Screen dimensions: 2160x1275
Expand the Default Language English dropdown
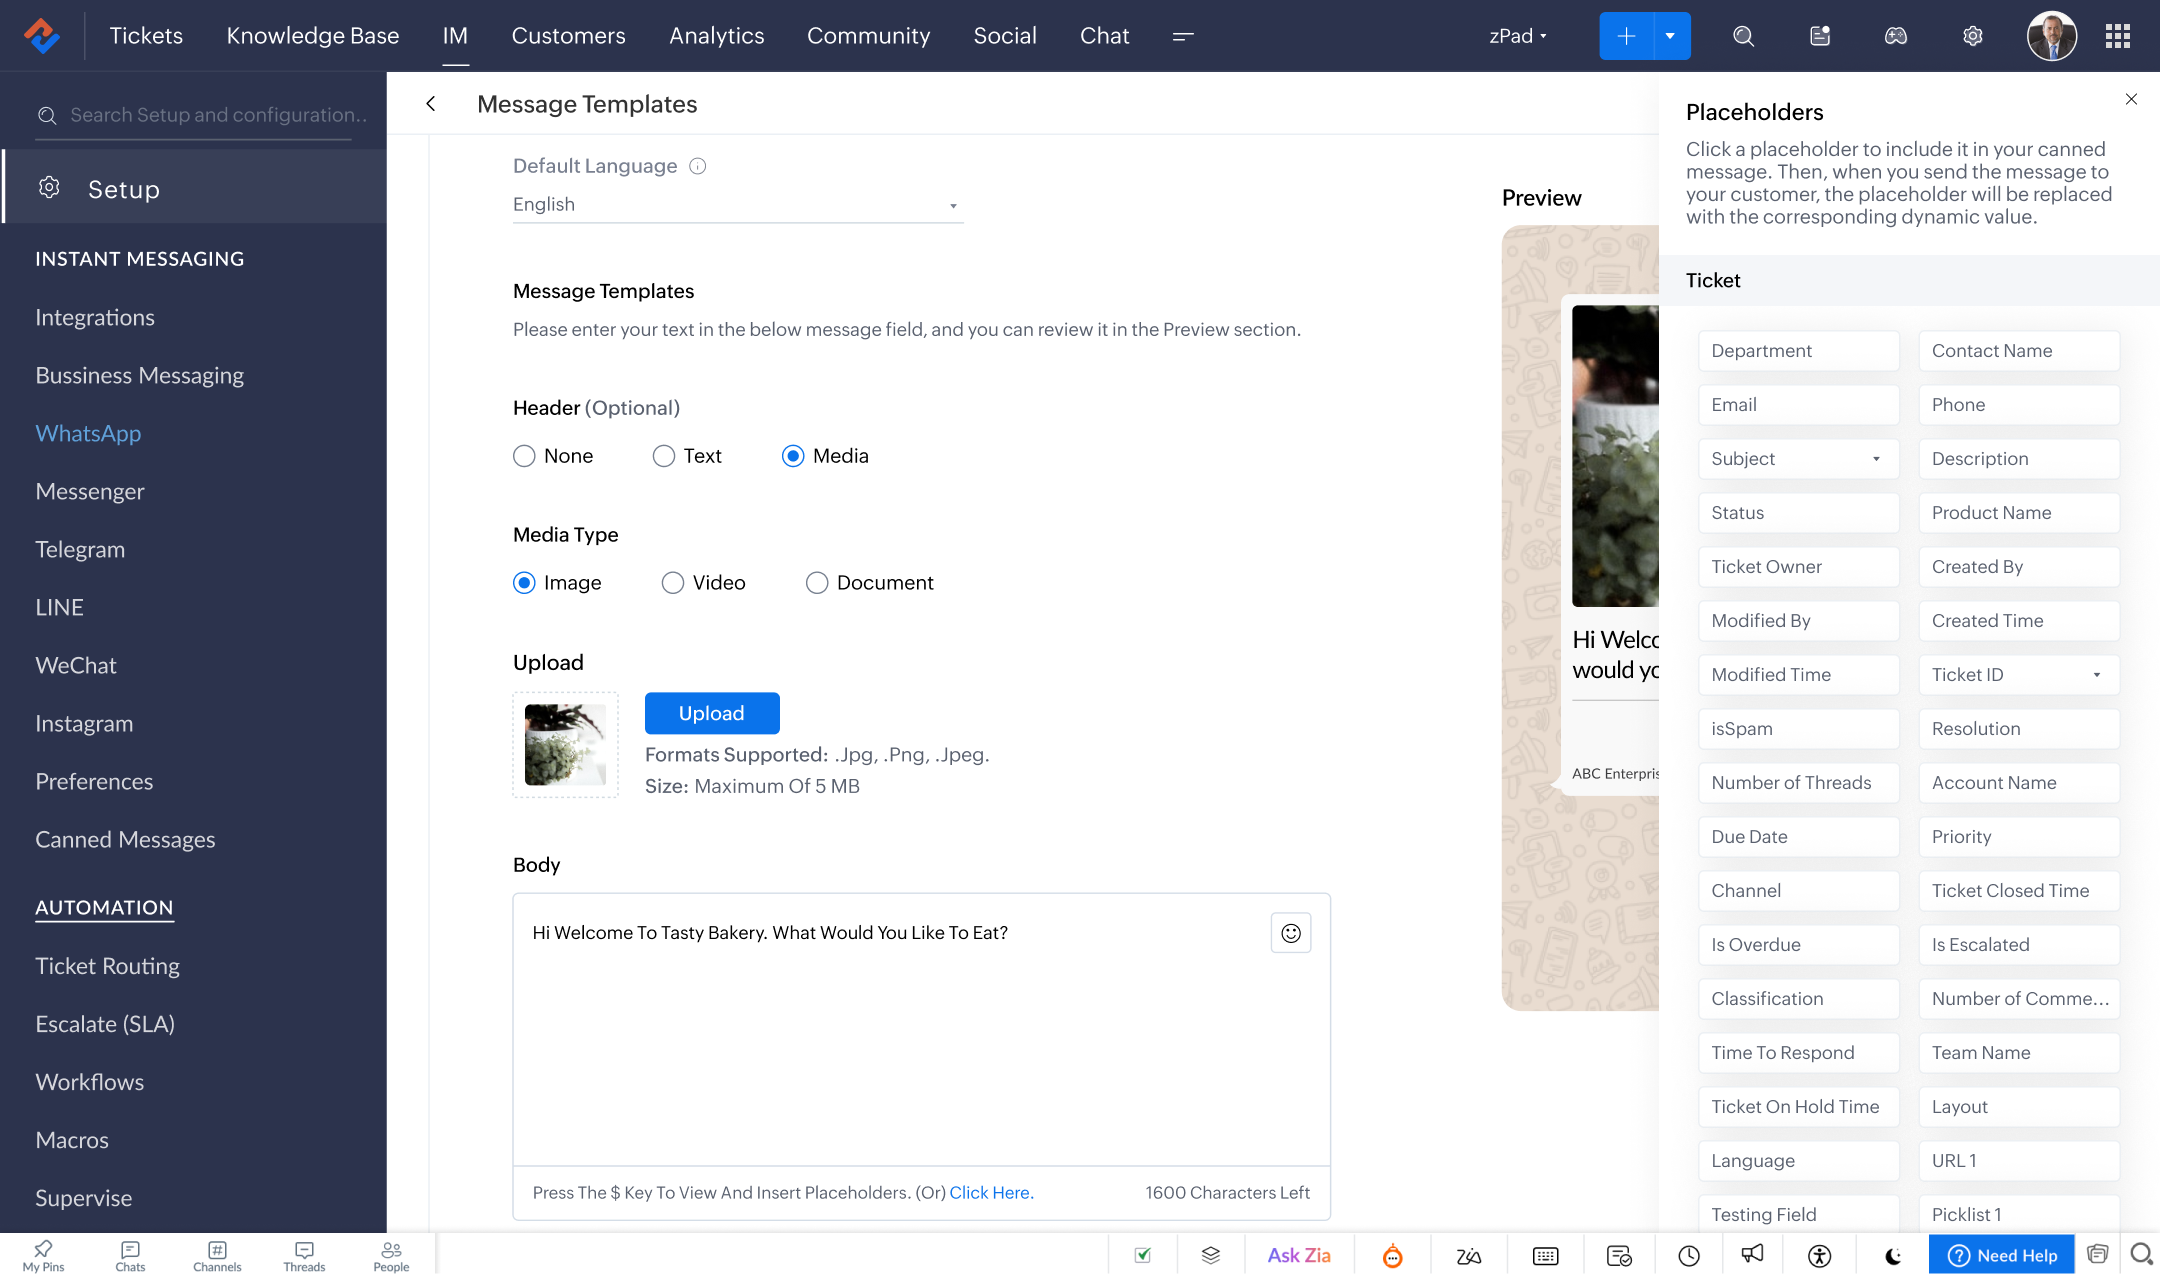click(x=737, y=205)
